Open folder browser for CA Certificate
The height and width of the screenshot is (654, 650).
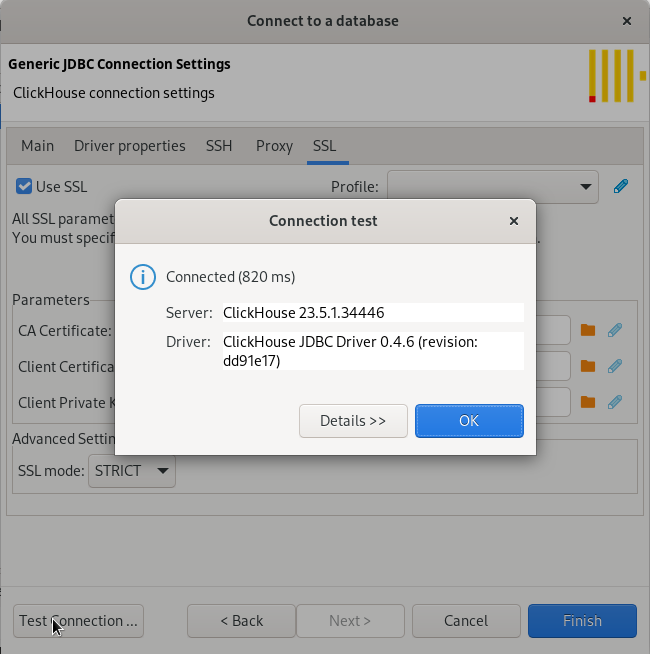(588, 330)
